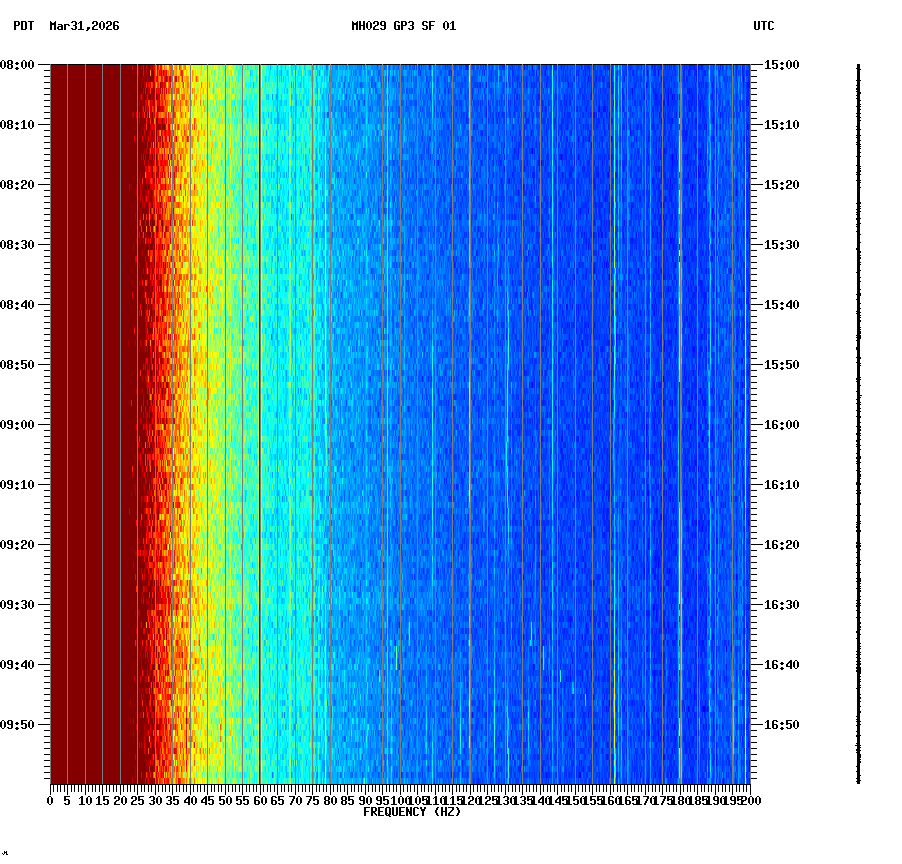Select the blue high-frequency region near 150 Hz
Image resolution: width=902 pixels, height=864 pixels.
573,400
